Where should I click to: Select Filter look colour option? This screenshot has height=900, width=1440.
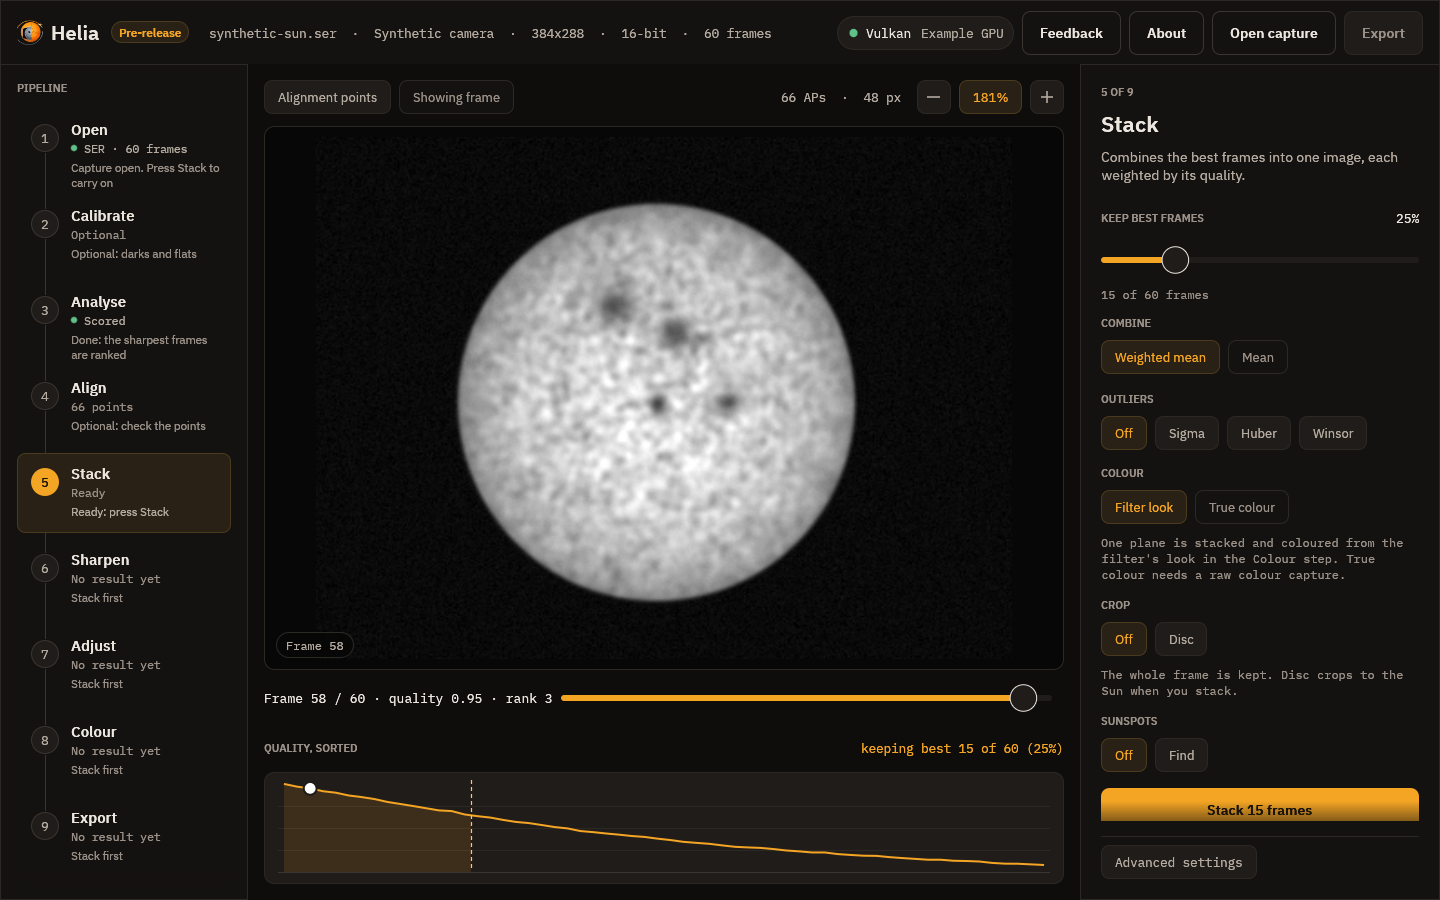click(x=1144, y=507)
